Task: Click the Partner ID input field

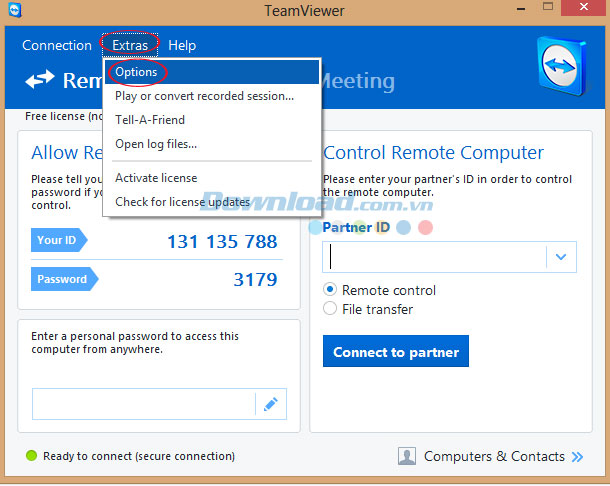Action: (x=434, y=257)
